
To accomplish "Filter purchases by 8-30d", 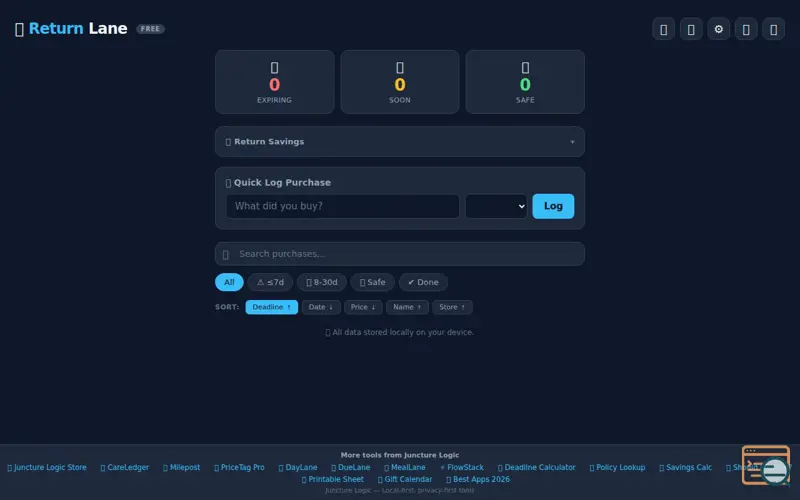I will 321,282.
